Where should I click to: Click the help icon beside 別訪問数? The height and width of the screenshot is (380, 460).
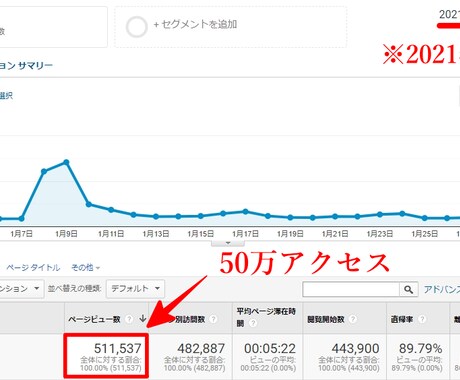point(213,319)
